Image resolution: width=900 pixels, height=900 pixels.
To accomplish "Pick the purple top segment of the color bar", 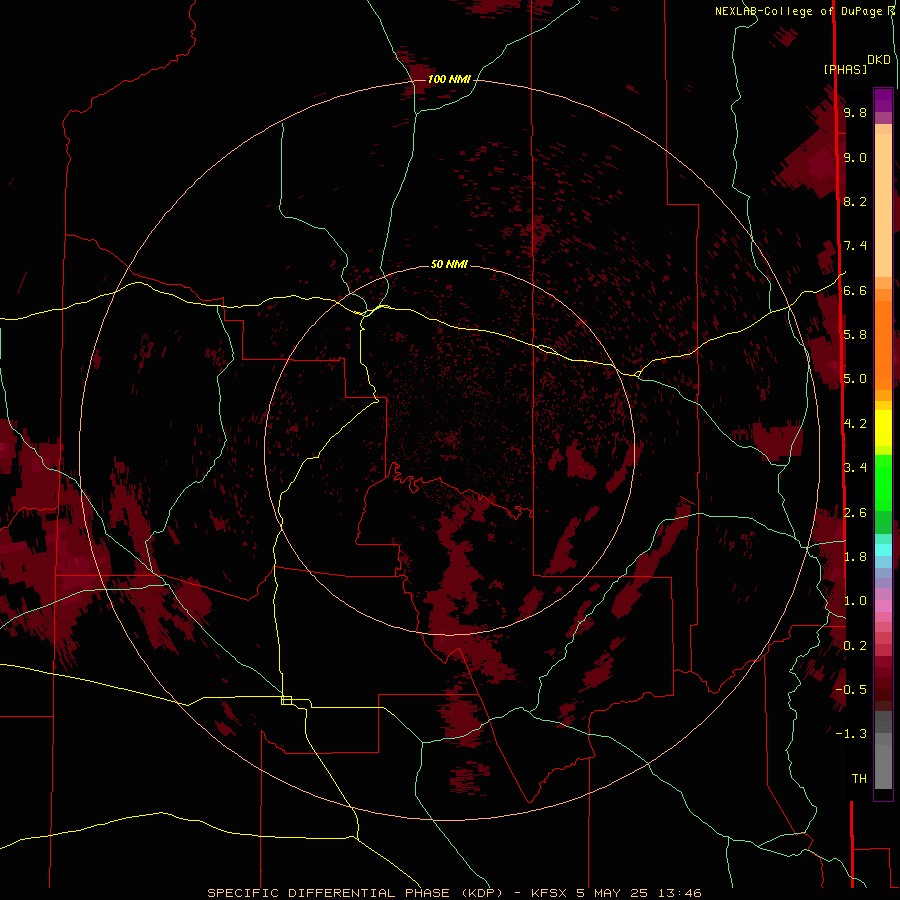I will pos(883,100).
